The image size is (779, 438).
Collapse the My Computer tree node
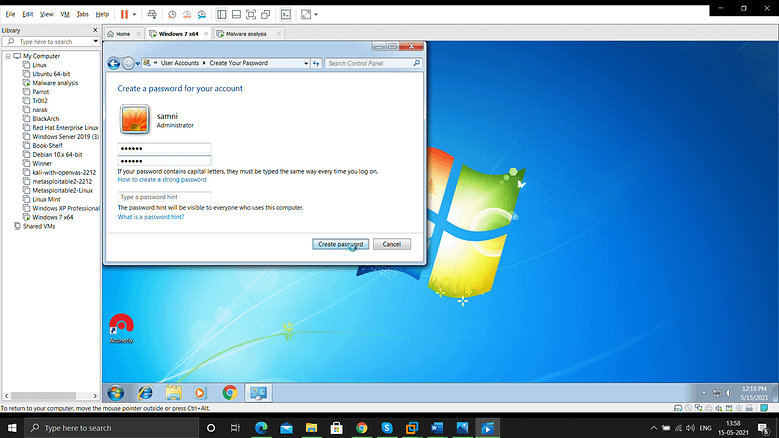pos(8,56)
